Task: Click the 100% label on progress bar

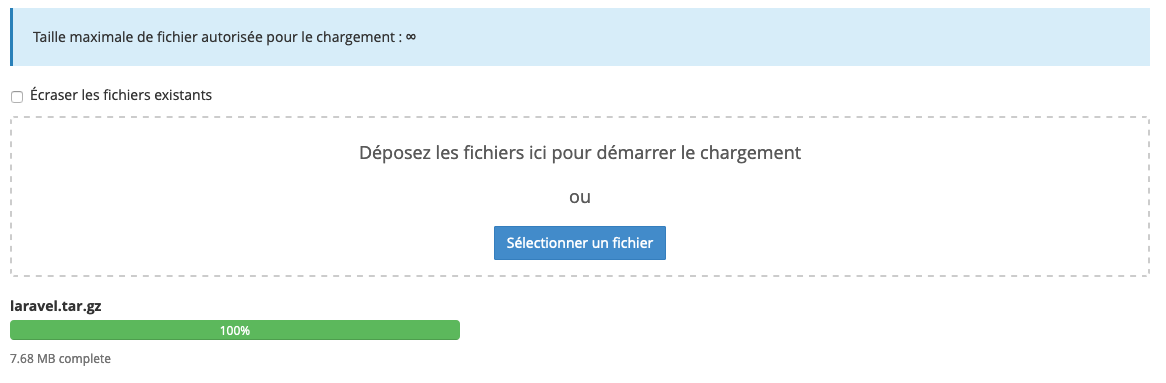Action: pos(235,331)
